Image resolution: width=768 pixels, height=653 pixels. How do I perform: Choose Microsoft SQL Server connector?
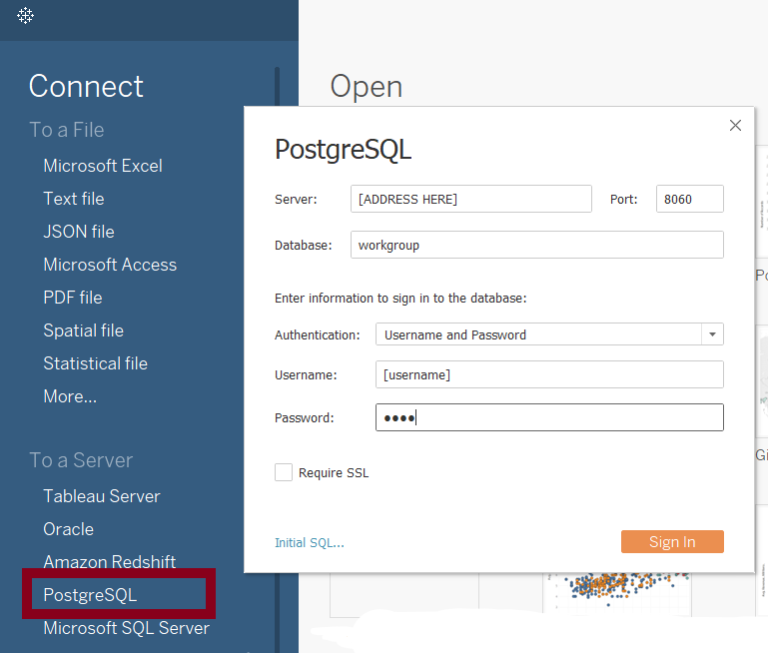tap(126, 629)
